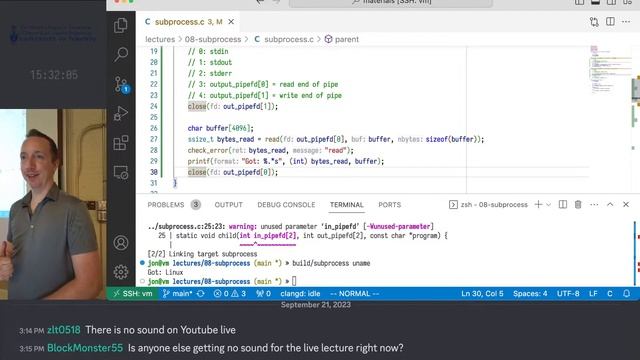Viewport: 640px width, 360px height.
Task: Switch to the OUTPUT panel tab
Action: click(x=229, y=204)
